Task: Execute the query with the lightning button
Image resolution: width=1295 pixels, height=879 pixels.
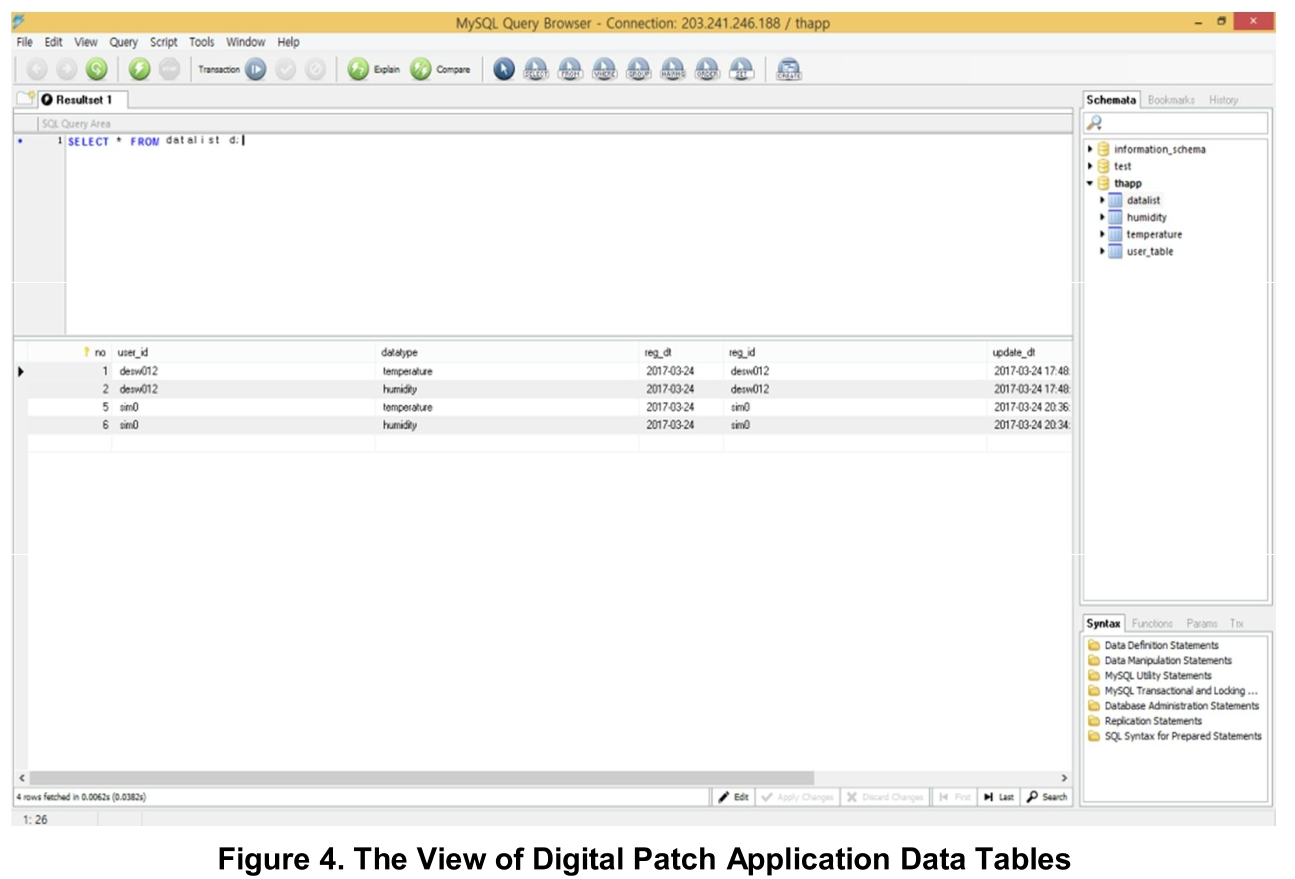Action: click(x=139, y=69)
